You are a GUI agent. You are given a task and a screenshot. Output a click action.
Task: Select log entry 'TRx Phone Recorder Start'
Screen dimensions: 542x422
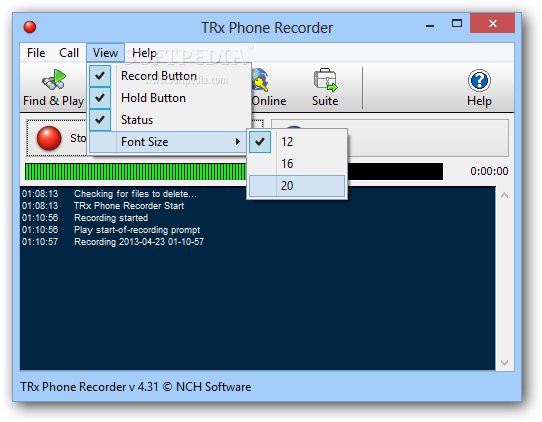(129, 206)
